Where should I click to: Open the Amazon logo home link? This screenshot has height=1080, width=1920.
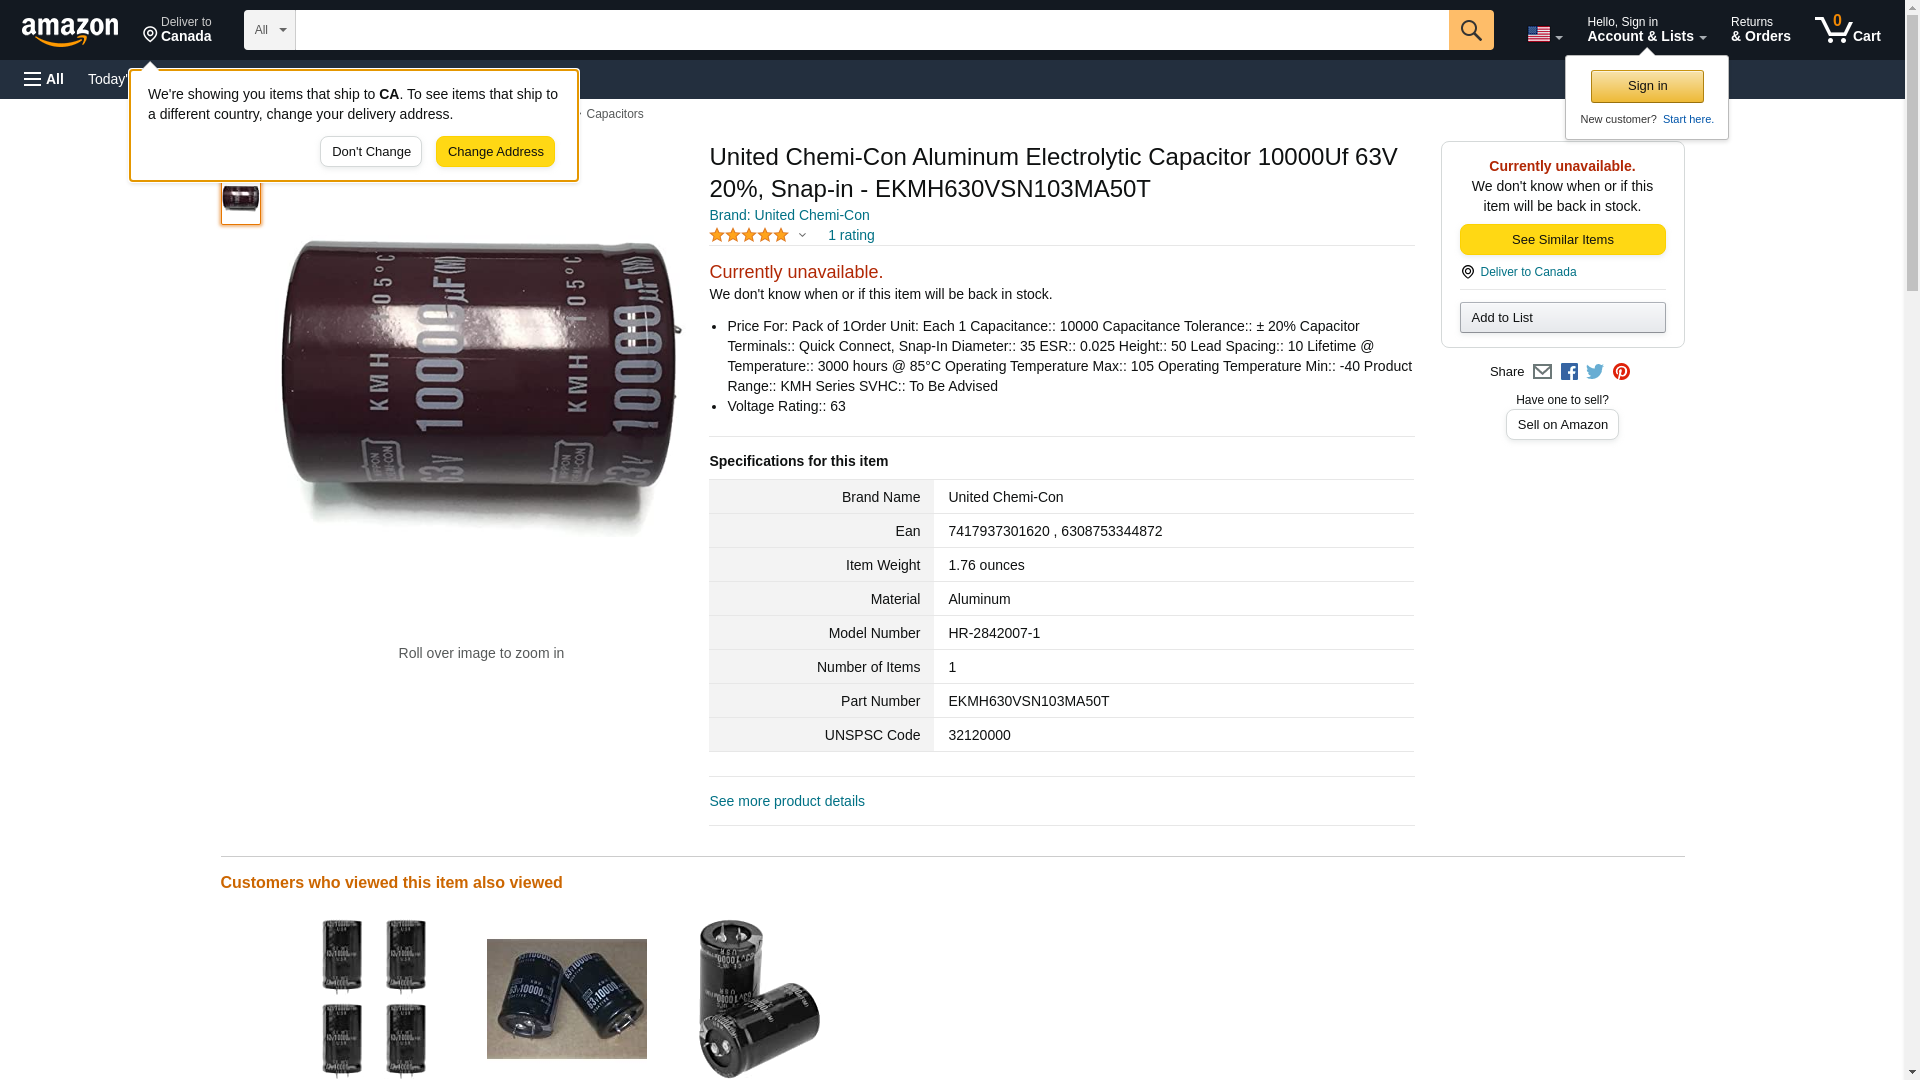pos(70,31)
